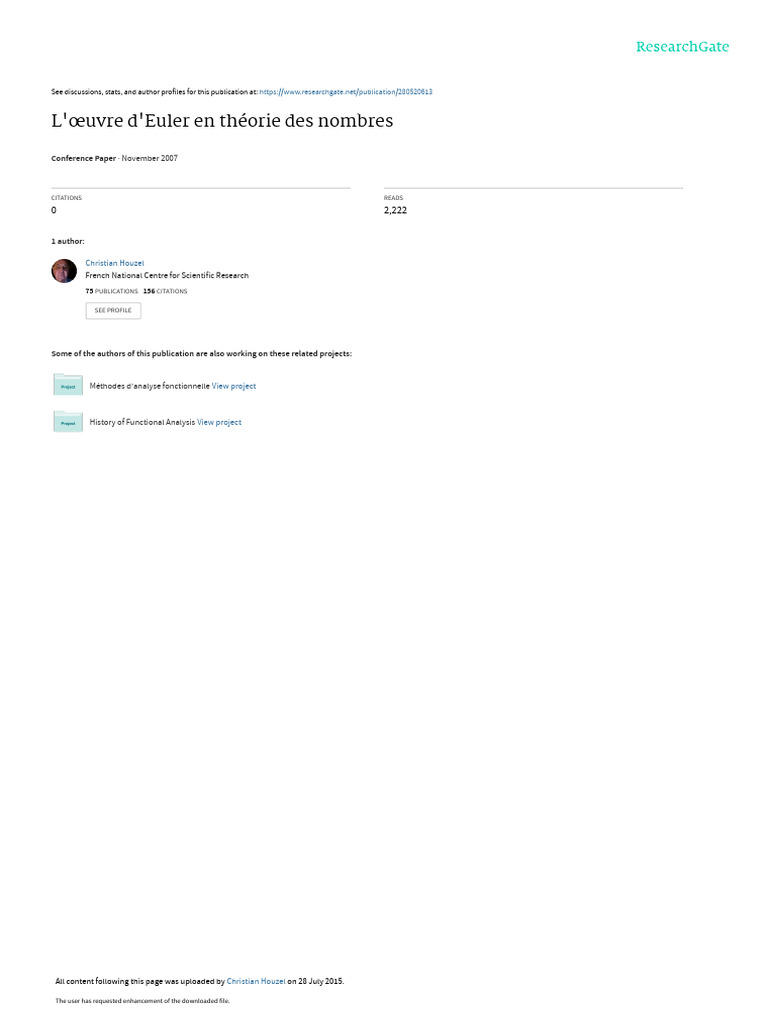Click French National Centre for Scientific Research
Image resolution: width=768 pixels, height=1024 pixels.
tap(167, 276)
